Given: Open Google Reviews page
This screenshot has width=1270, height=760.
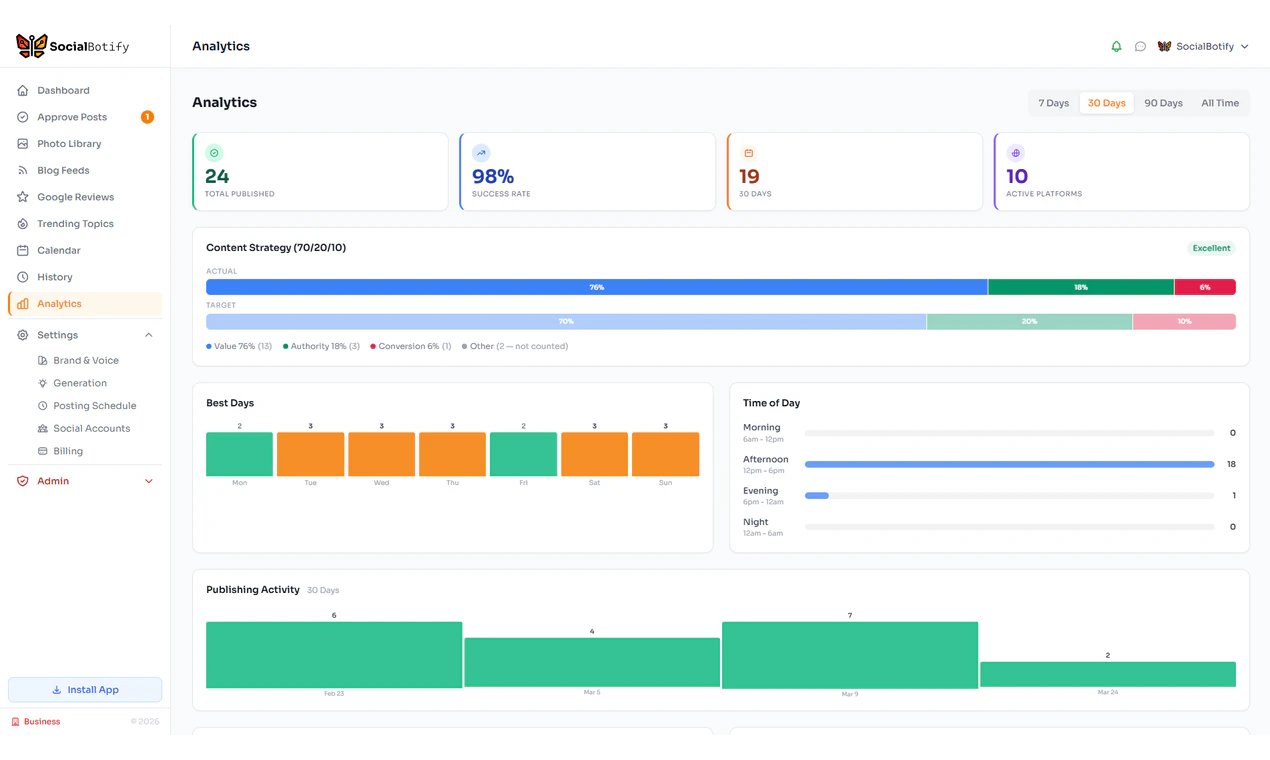Looking at the screenshot, I should click(85, 197).
